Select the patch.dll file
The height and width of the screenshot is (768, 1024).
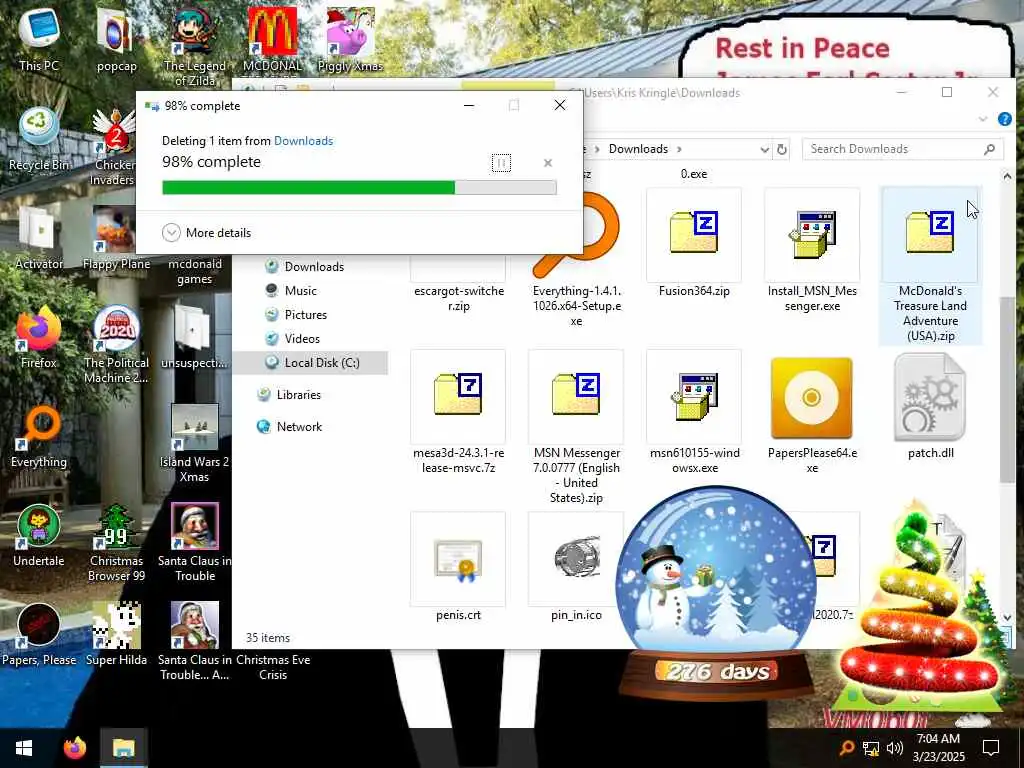point(931,405)
